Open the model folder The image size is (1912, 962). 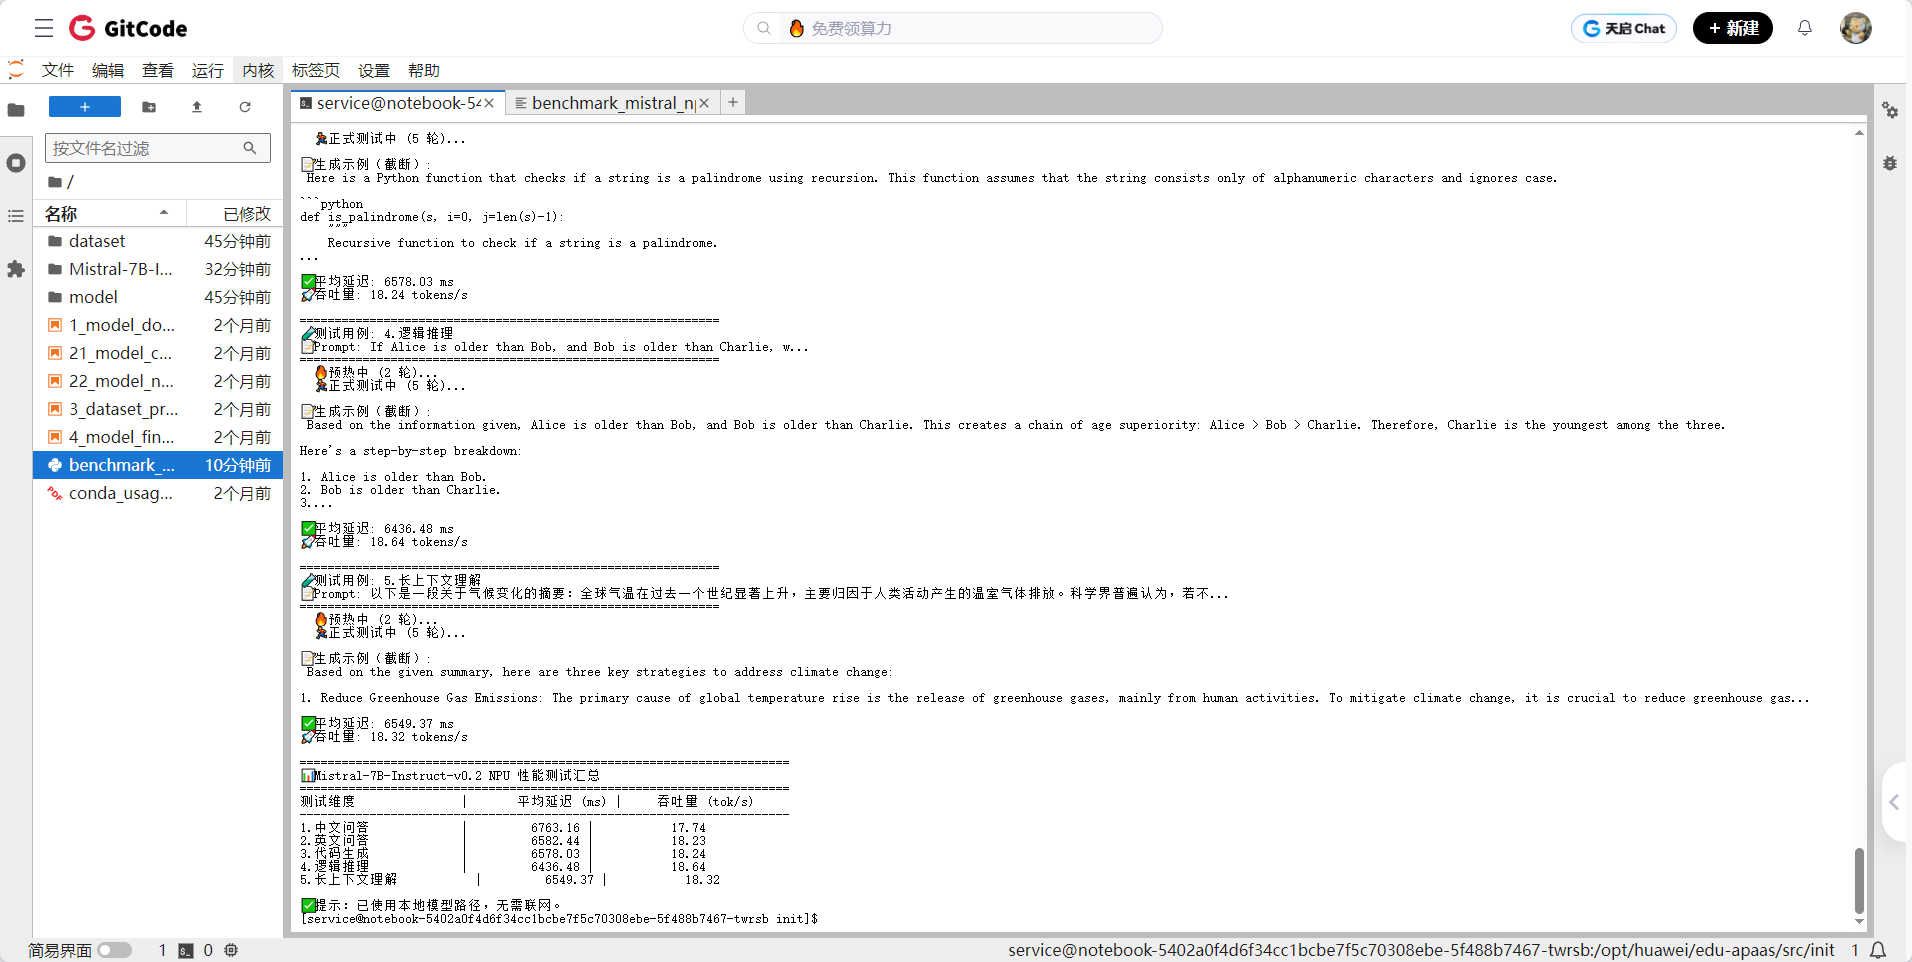[x=158, y=297]
